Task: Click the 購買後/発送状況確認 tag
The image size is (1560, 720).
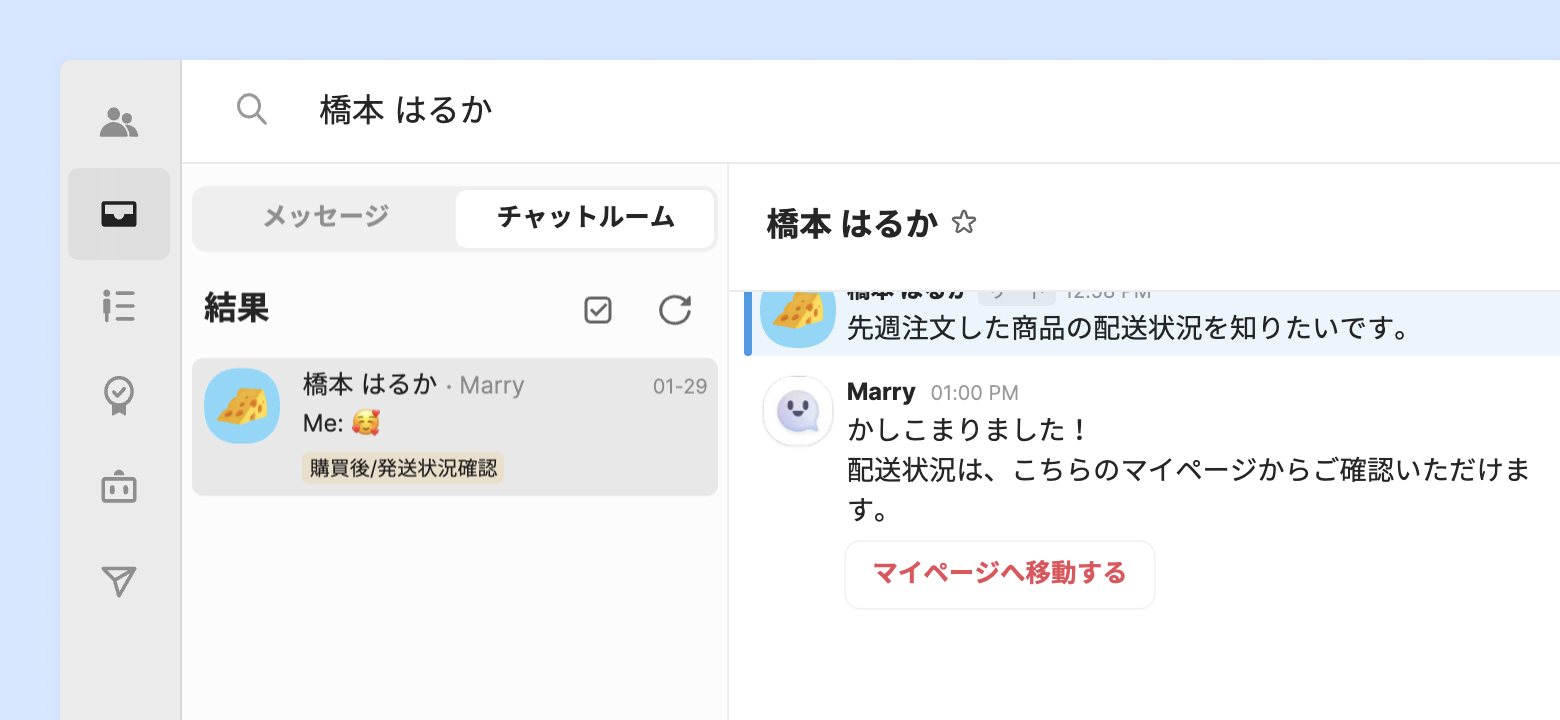Action: 403,467
